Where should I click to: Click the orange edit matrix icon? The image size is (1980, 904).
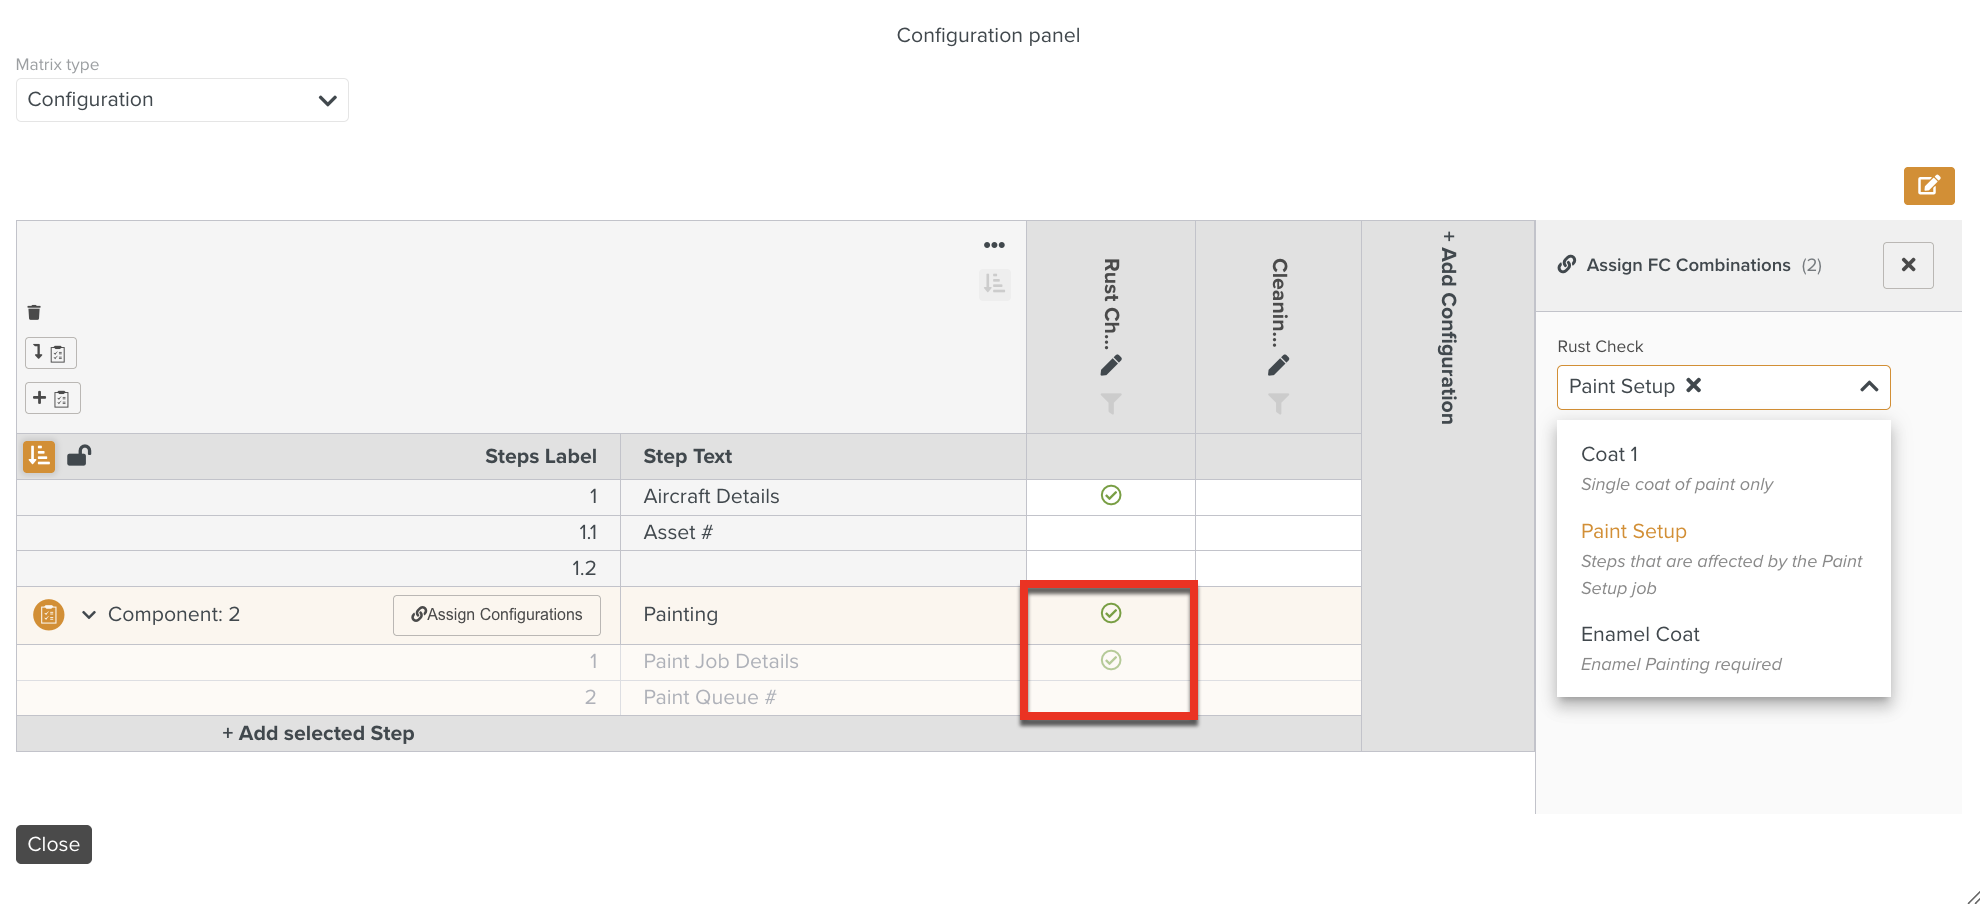(x=1928, y=185)
